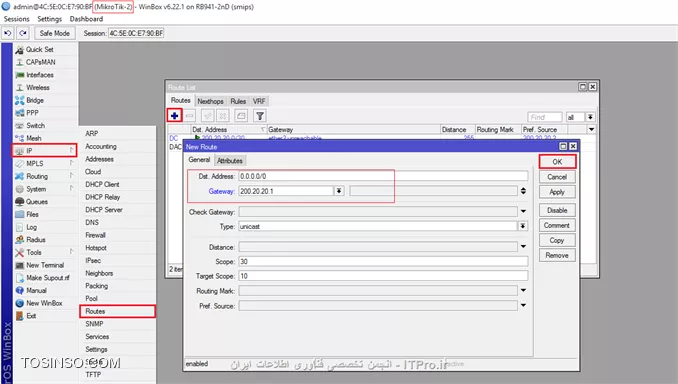This screenshot has height=384, width=678.
Task: Expand the Routing submenu
Action: click(45, 176)
